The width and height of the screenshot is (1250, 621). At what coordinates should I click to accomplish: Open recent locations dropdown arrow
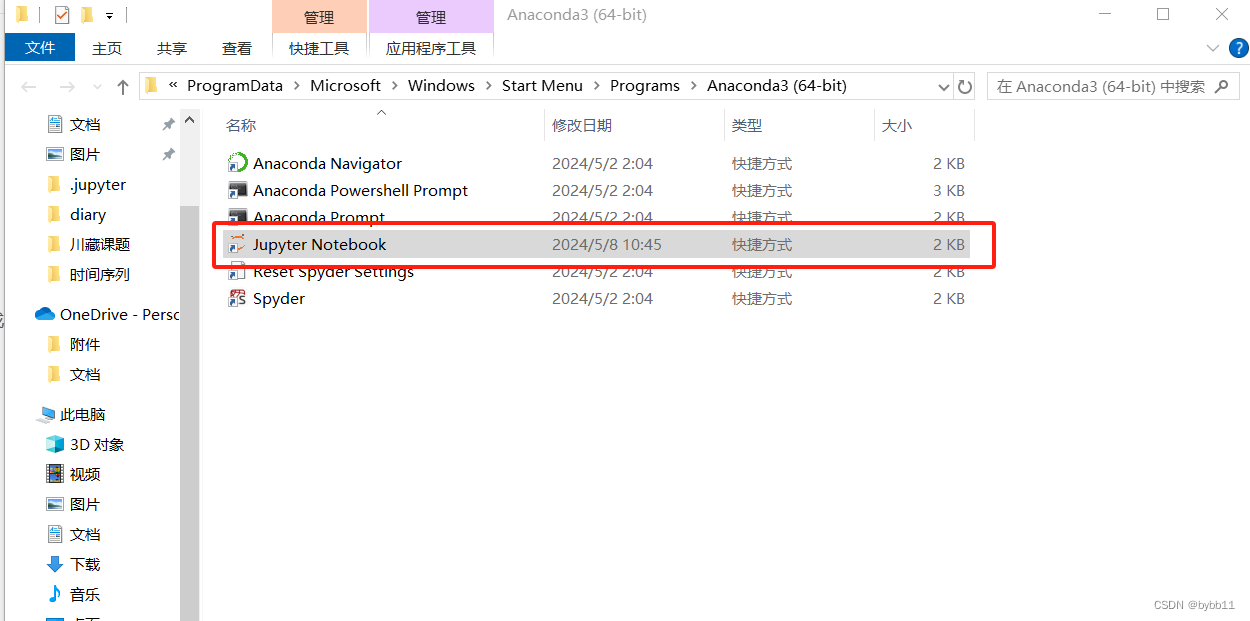(x=97, y=87)
